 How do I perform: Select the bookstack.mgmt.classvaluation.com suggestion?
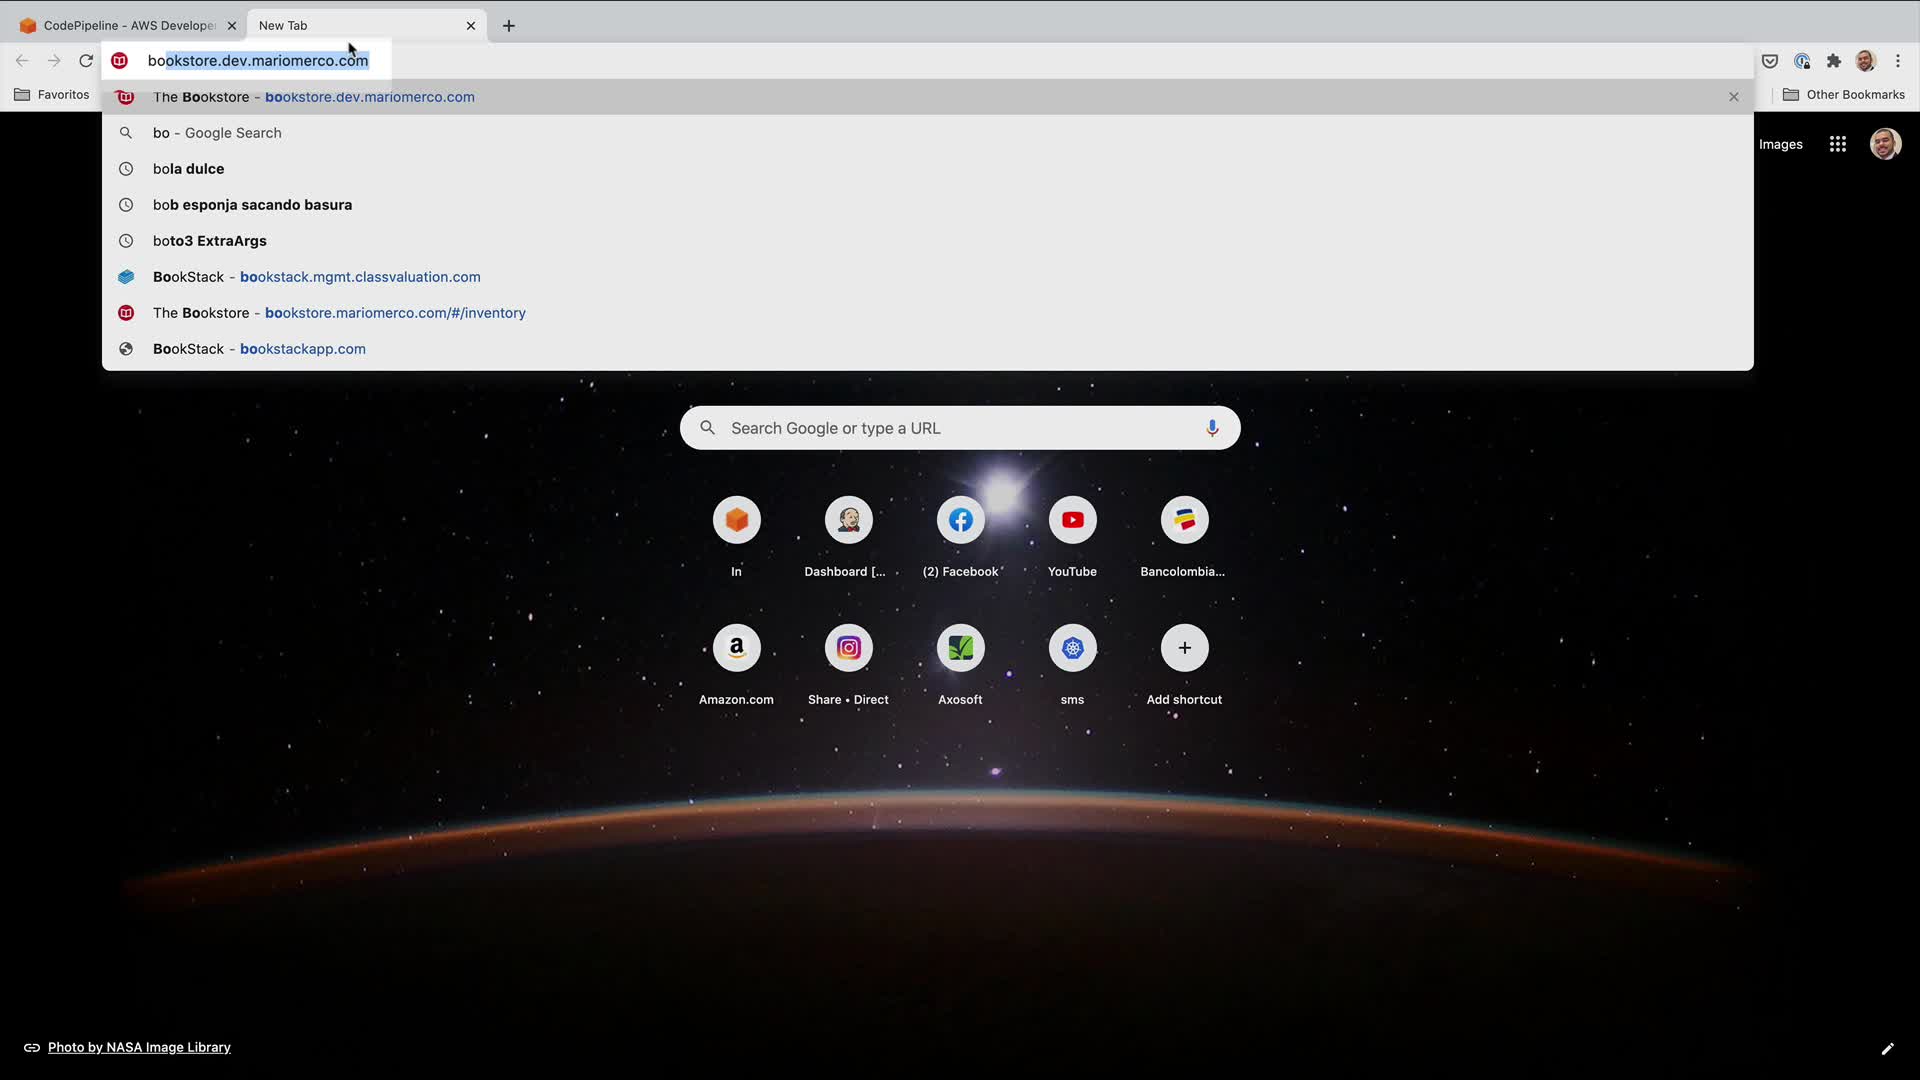359,277
